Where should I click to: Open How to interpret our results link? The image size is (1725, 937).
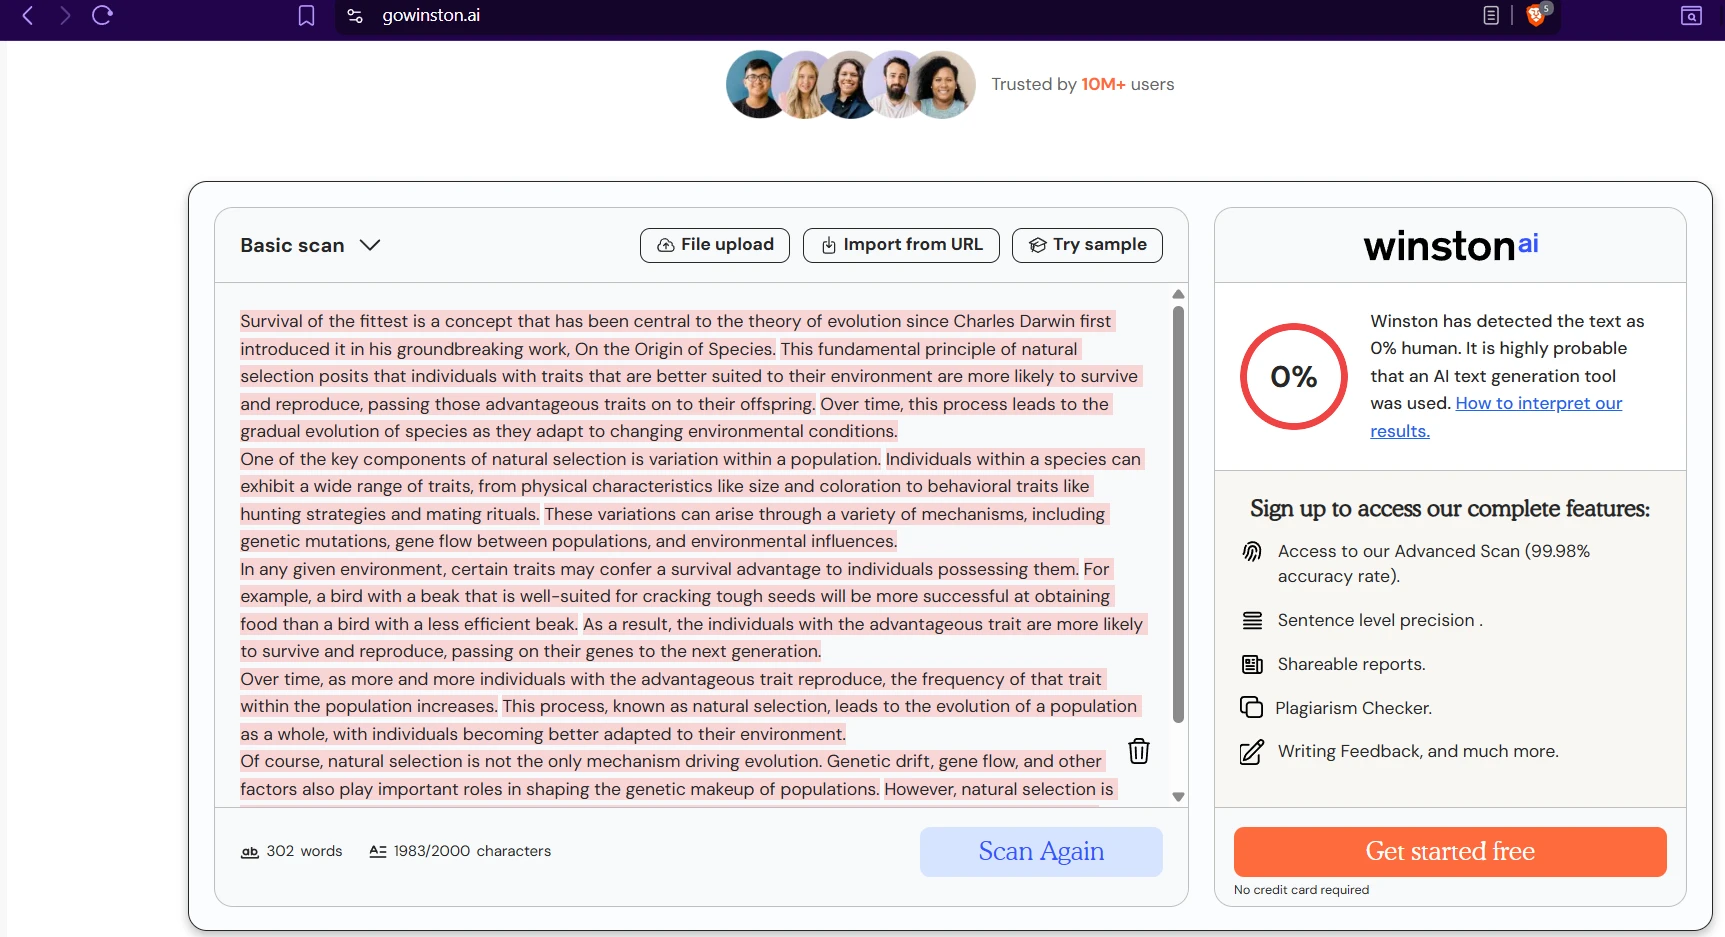[1538, 403]
